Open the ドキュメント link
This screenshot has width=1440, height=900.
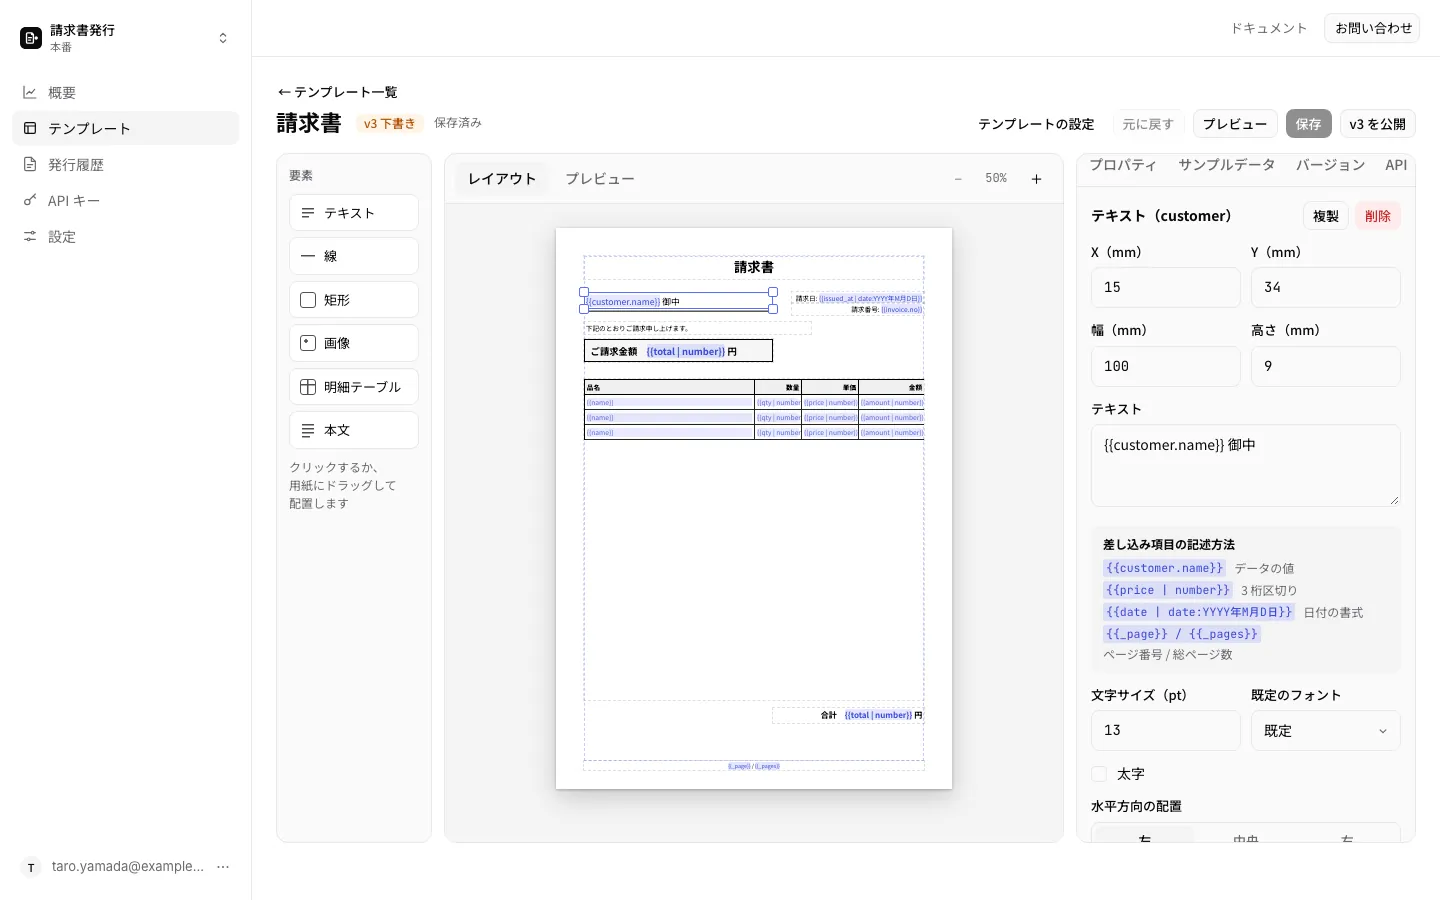tap(1269, 28)
